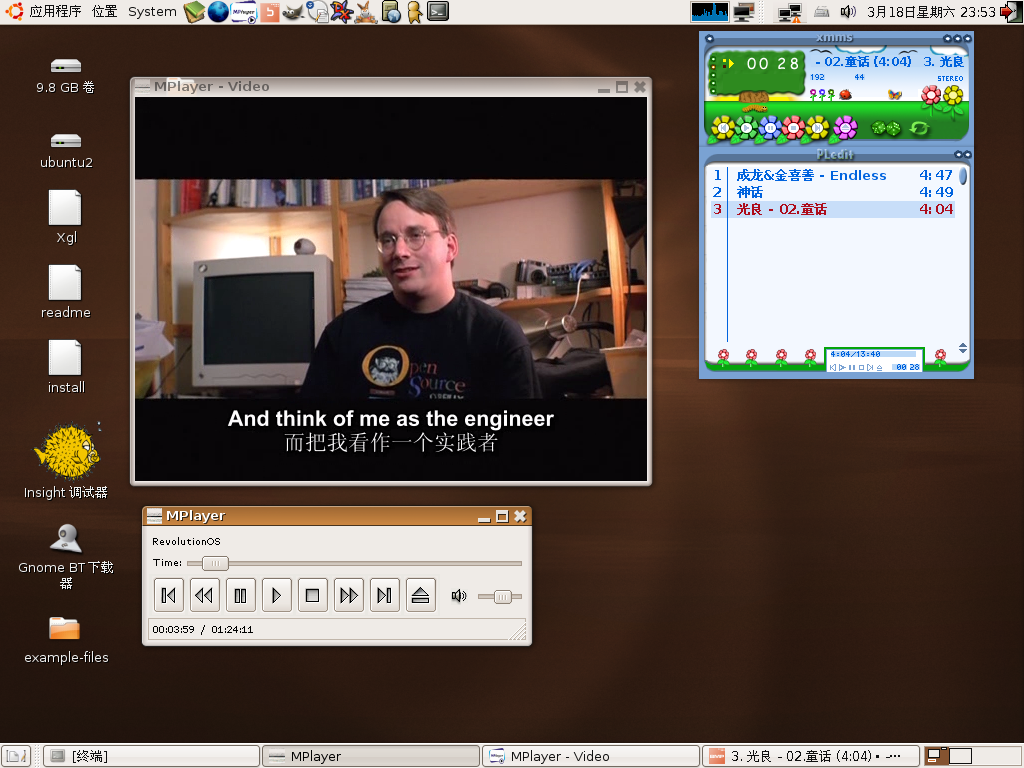This screenshot has height=768, width=1024.
Task: Launch the colorful DX star application icon
Action: coord(342,12)
